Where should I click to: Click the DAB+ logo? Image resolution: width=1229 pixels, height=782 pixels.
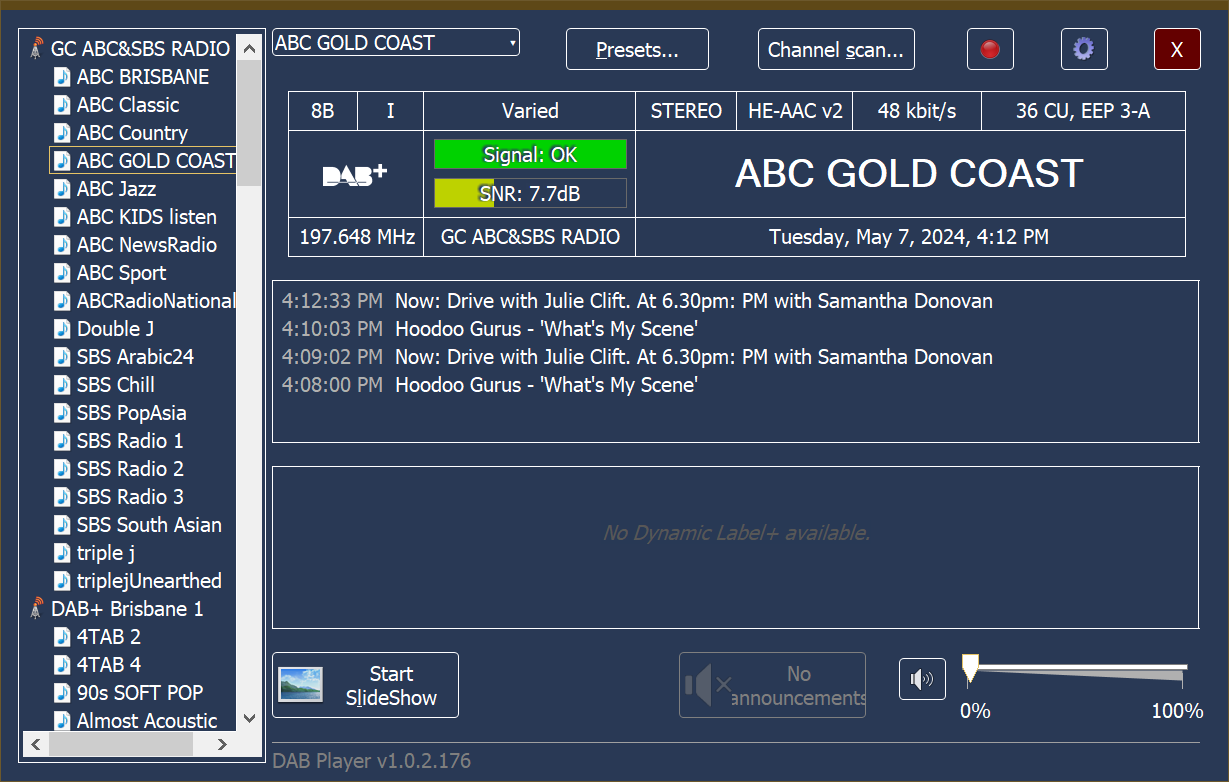355,174
